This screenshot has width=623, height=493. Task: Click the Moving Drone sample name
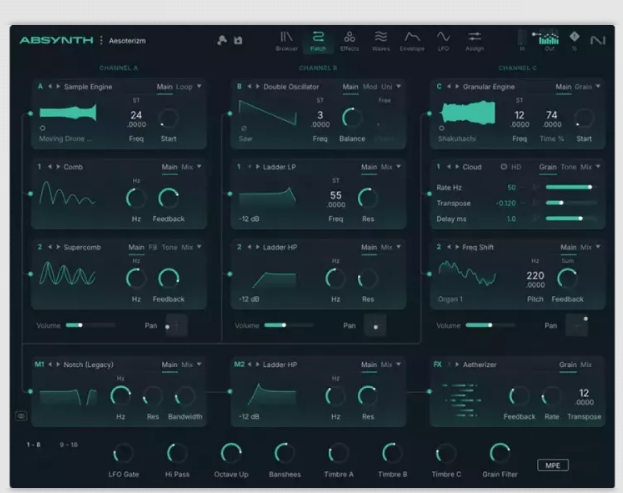[65, 139]
